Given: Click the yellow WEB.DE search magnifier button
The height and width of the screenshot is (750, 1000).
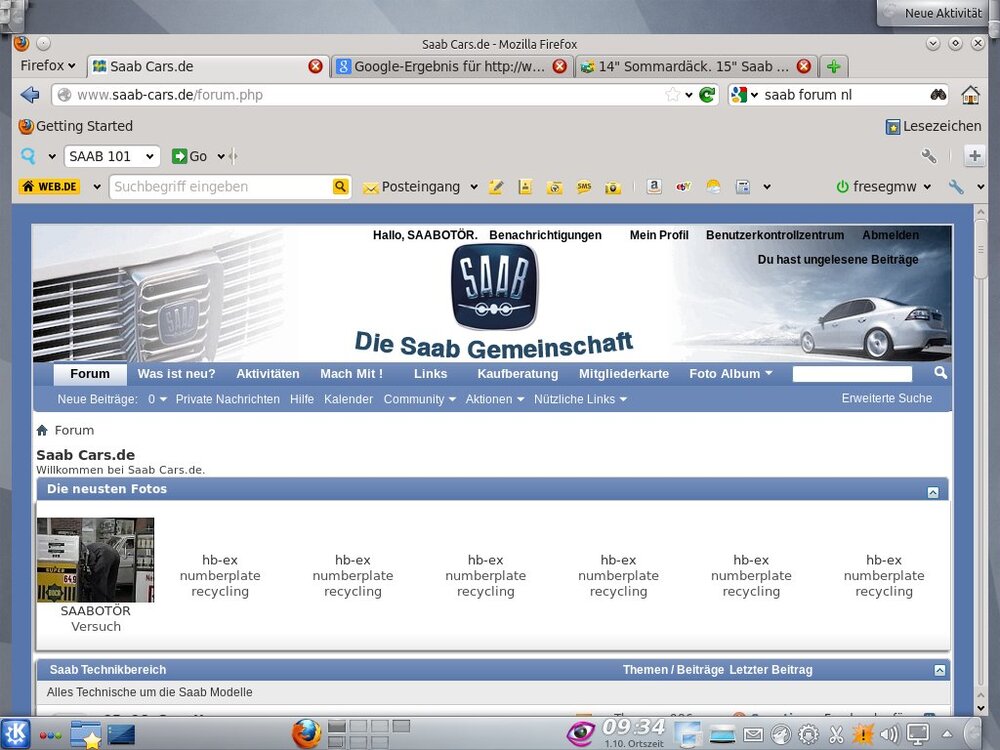Looking at the screenshot, I should [341, 186].
